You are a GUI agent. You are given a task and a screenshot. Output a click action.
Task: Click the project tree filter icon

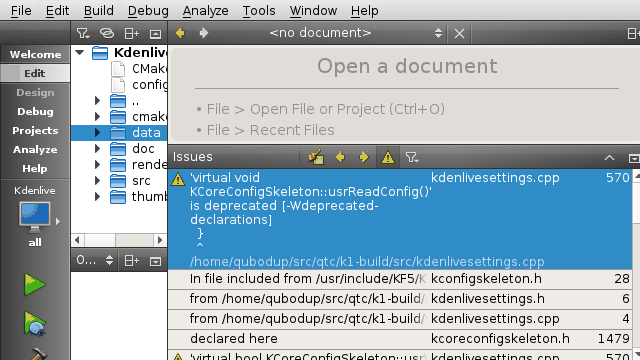click(83, 33)
